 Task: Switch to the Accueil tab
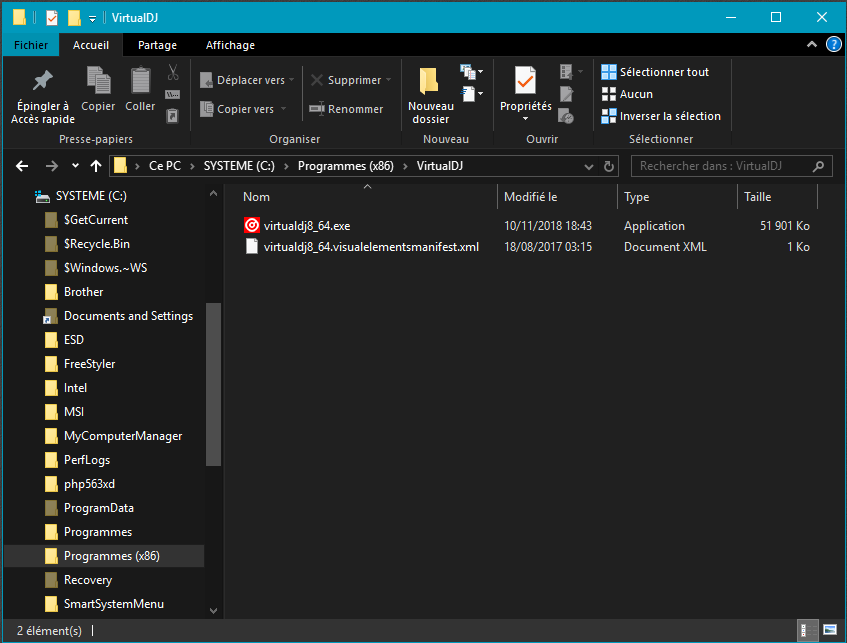91,45
